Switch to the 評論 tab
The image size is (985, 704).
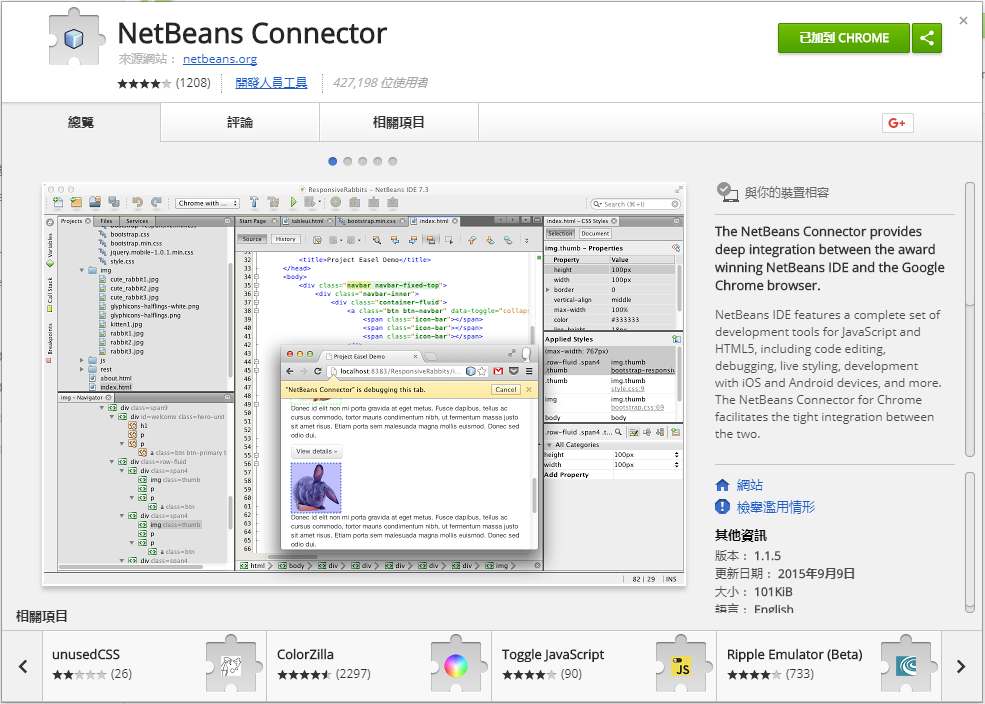pos(238,122)
